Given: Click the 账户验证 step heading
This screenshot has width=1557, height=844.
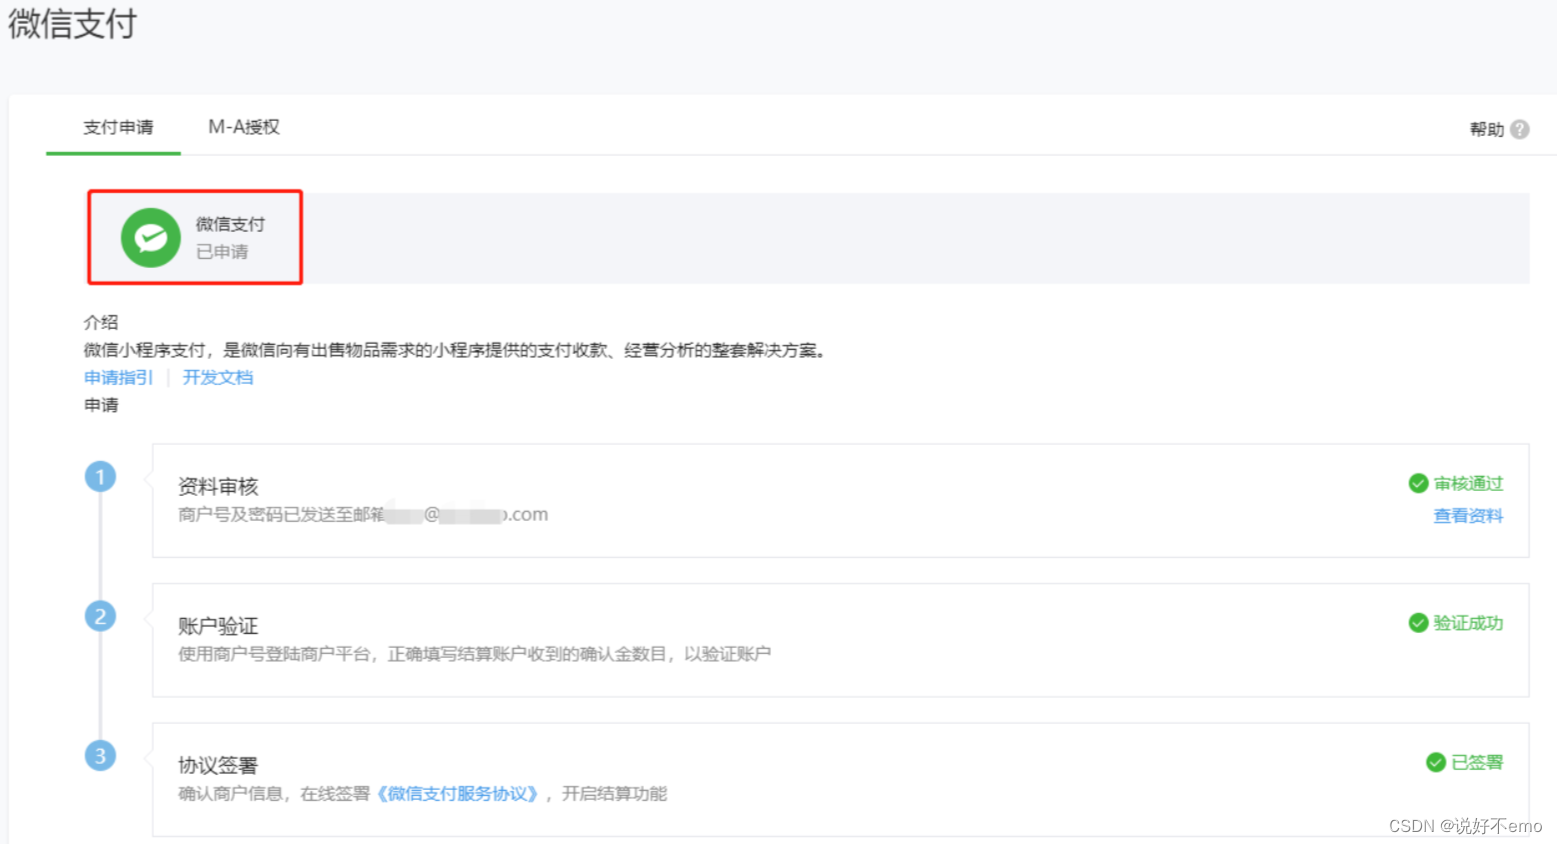Looking at the screenshot, I should coord(218,626).
